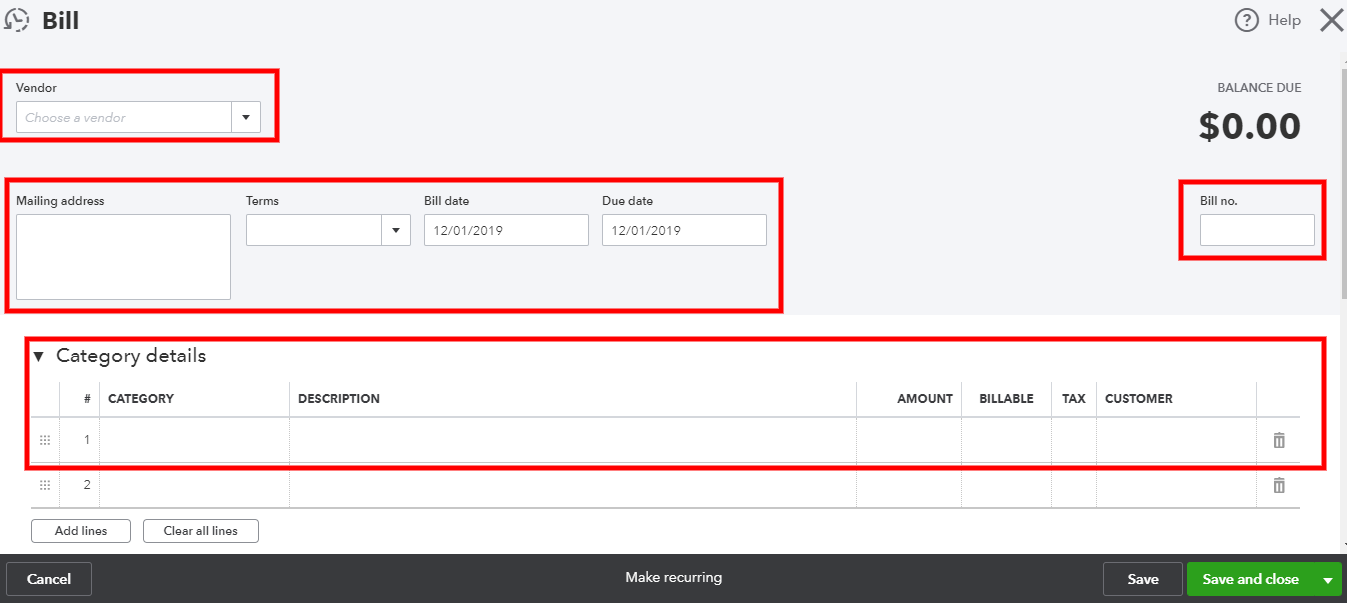Collapse the Category details section
The height and width of the screenshot is (603, 1347).
tap(37, 355)
